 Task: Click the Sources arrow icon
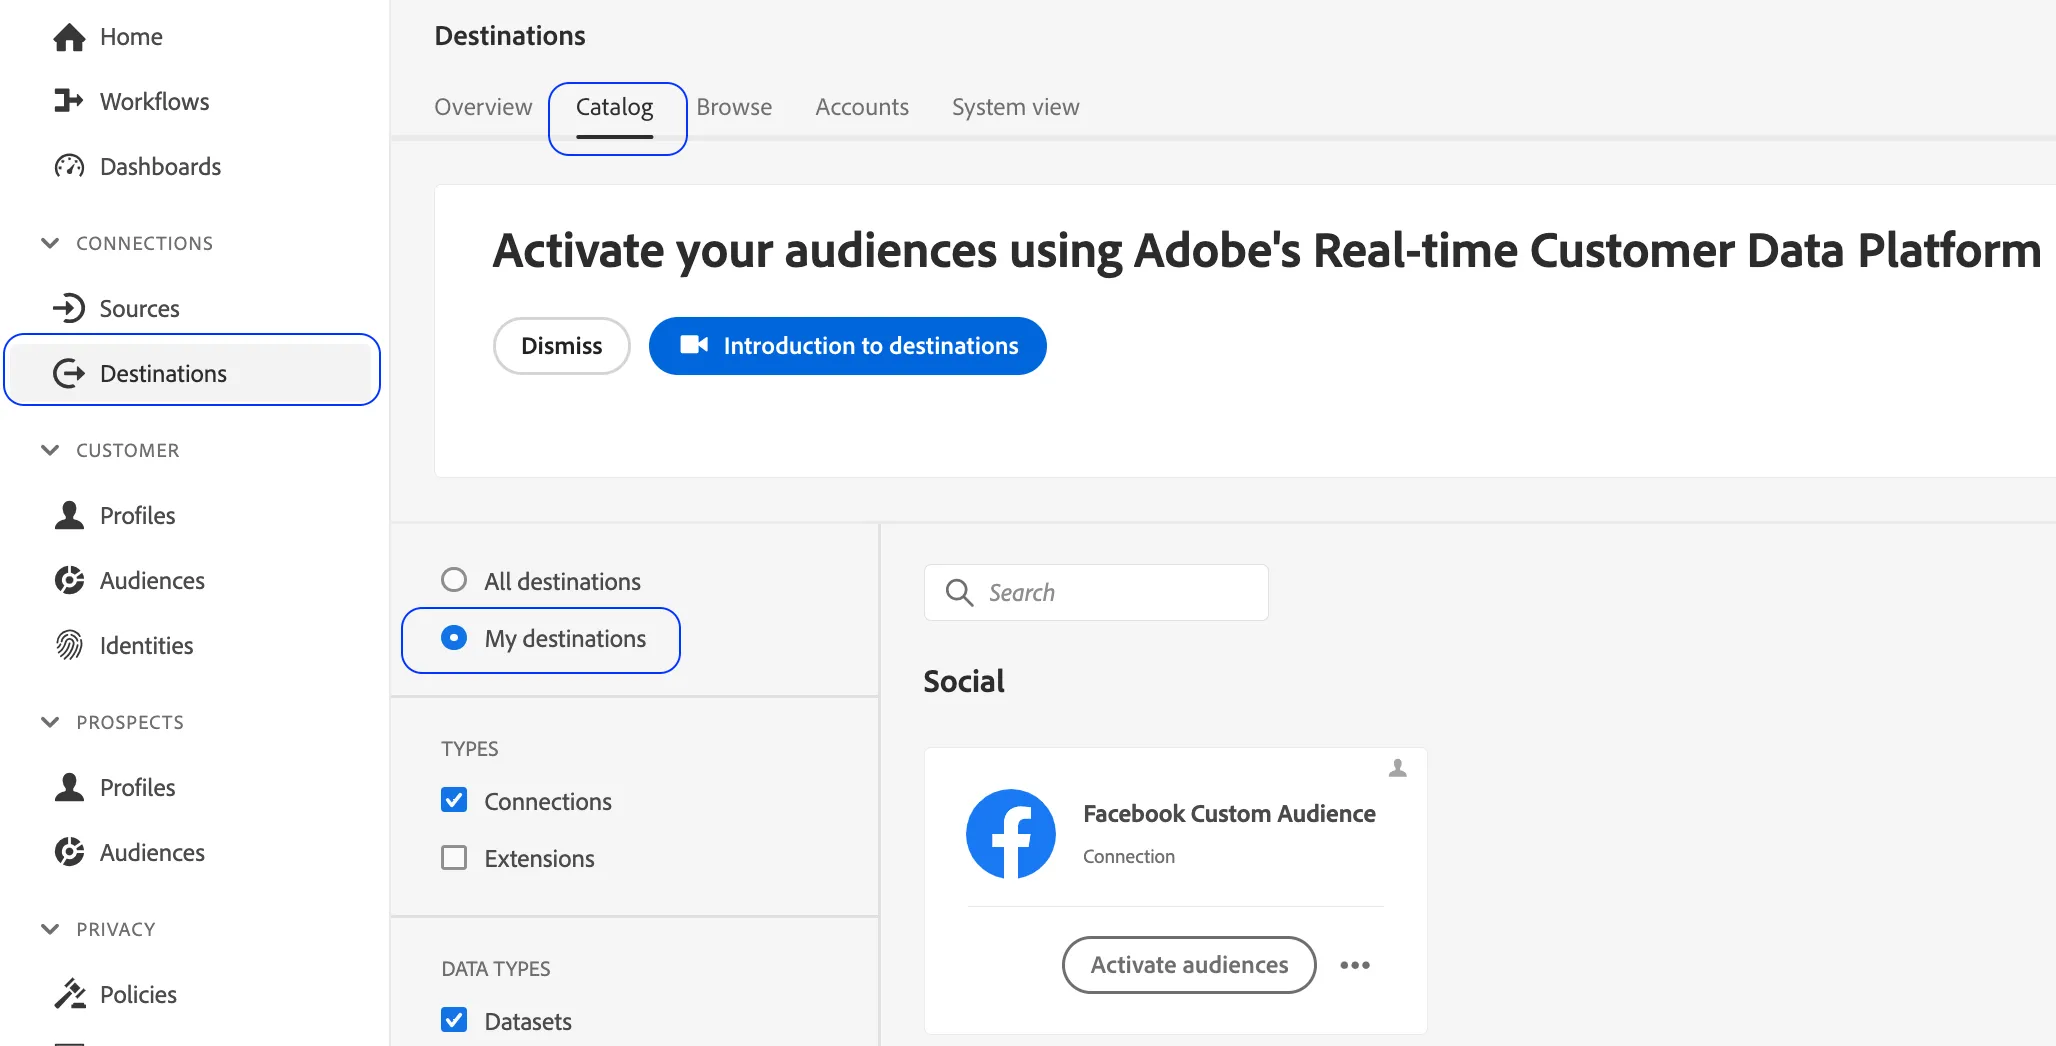[x=69, y=308]
